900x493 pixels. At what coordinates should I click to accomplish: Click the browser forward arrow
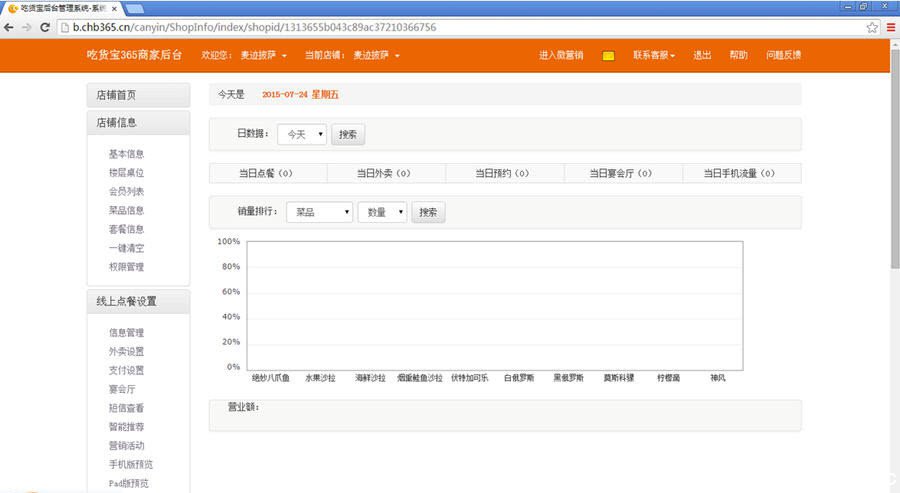pos(27,27)
